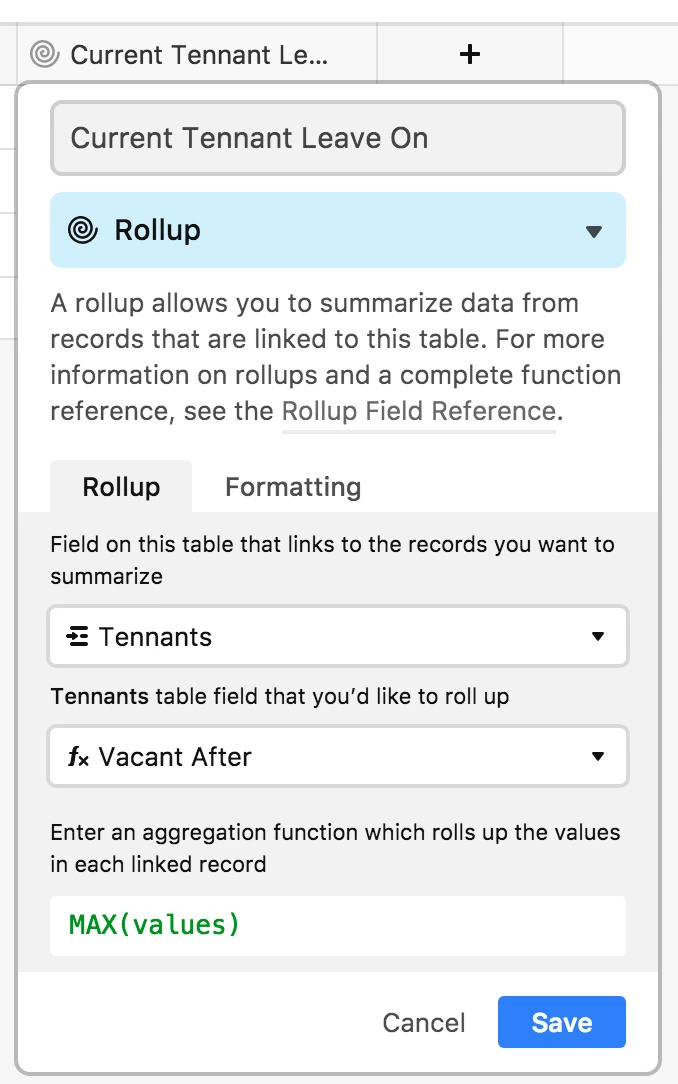Click the Rollup field type selector label
This screenshot has height=1084, width=678.
[158, 230]
